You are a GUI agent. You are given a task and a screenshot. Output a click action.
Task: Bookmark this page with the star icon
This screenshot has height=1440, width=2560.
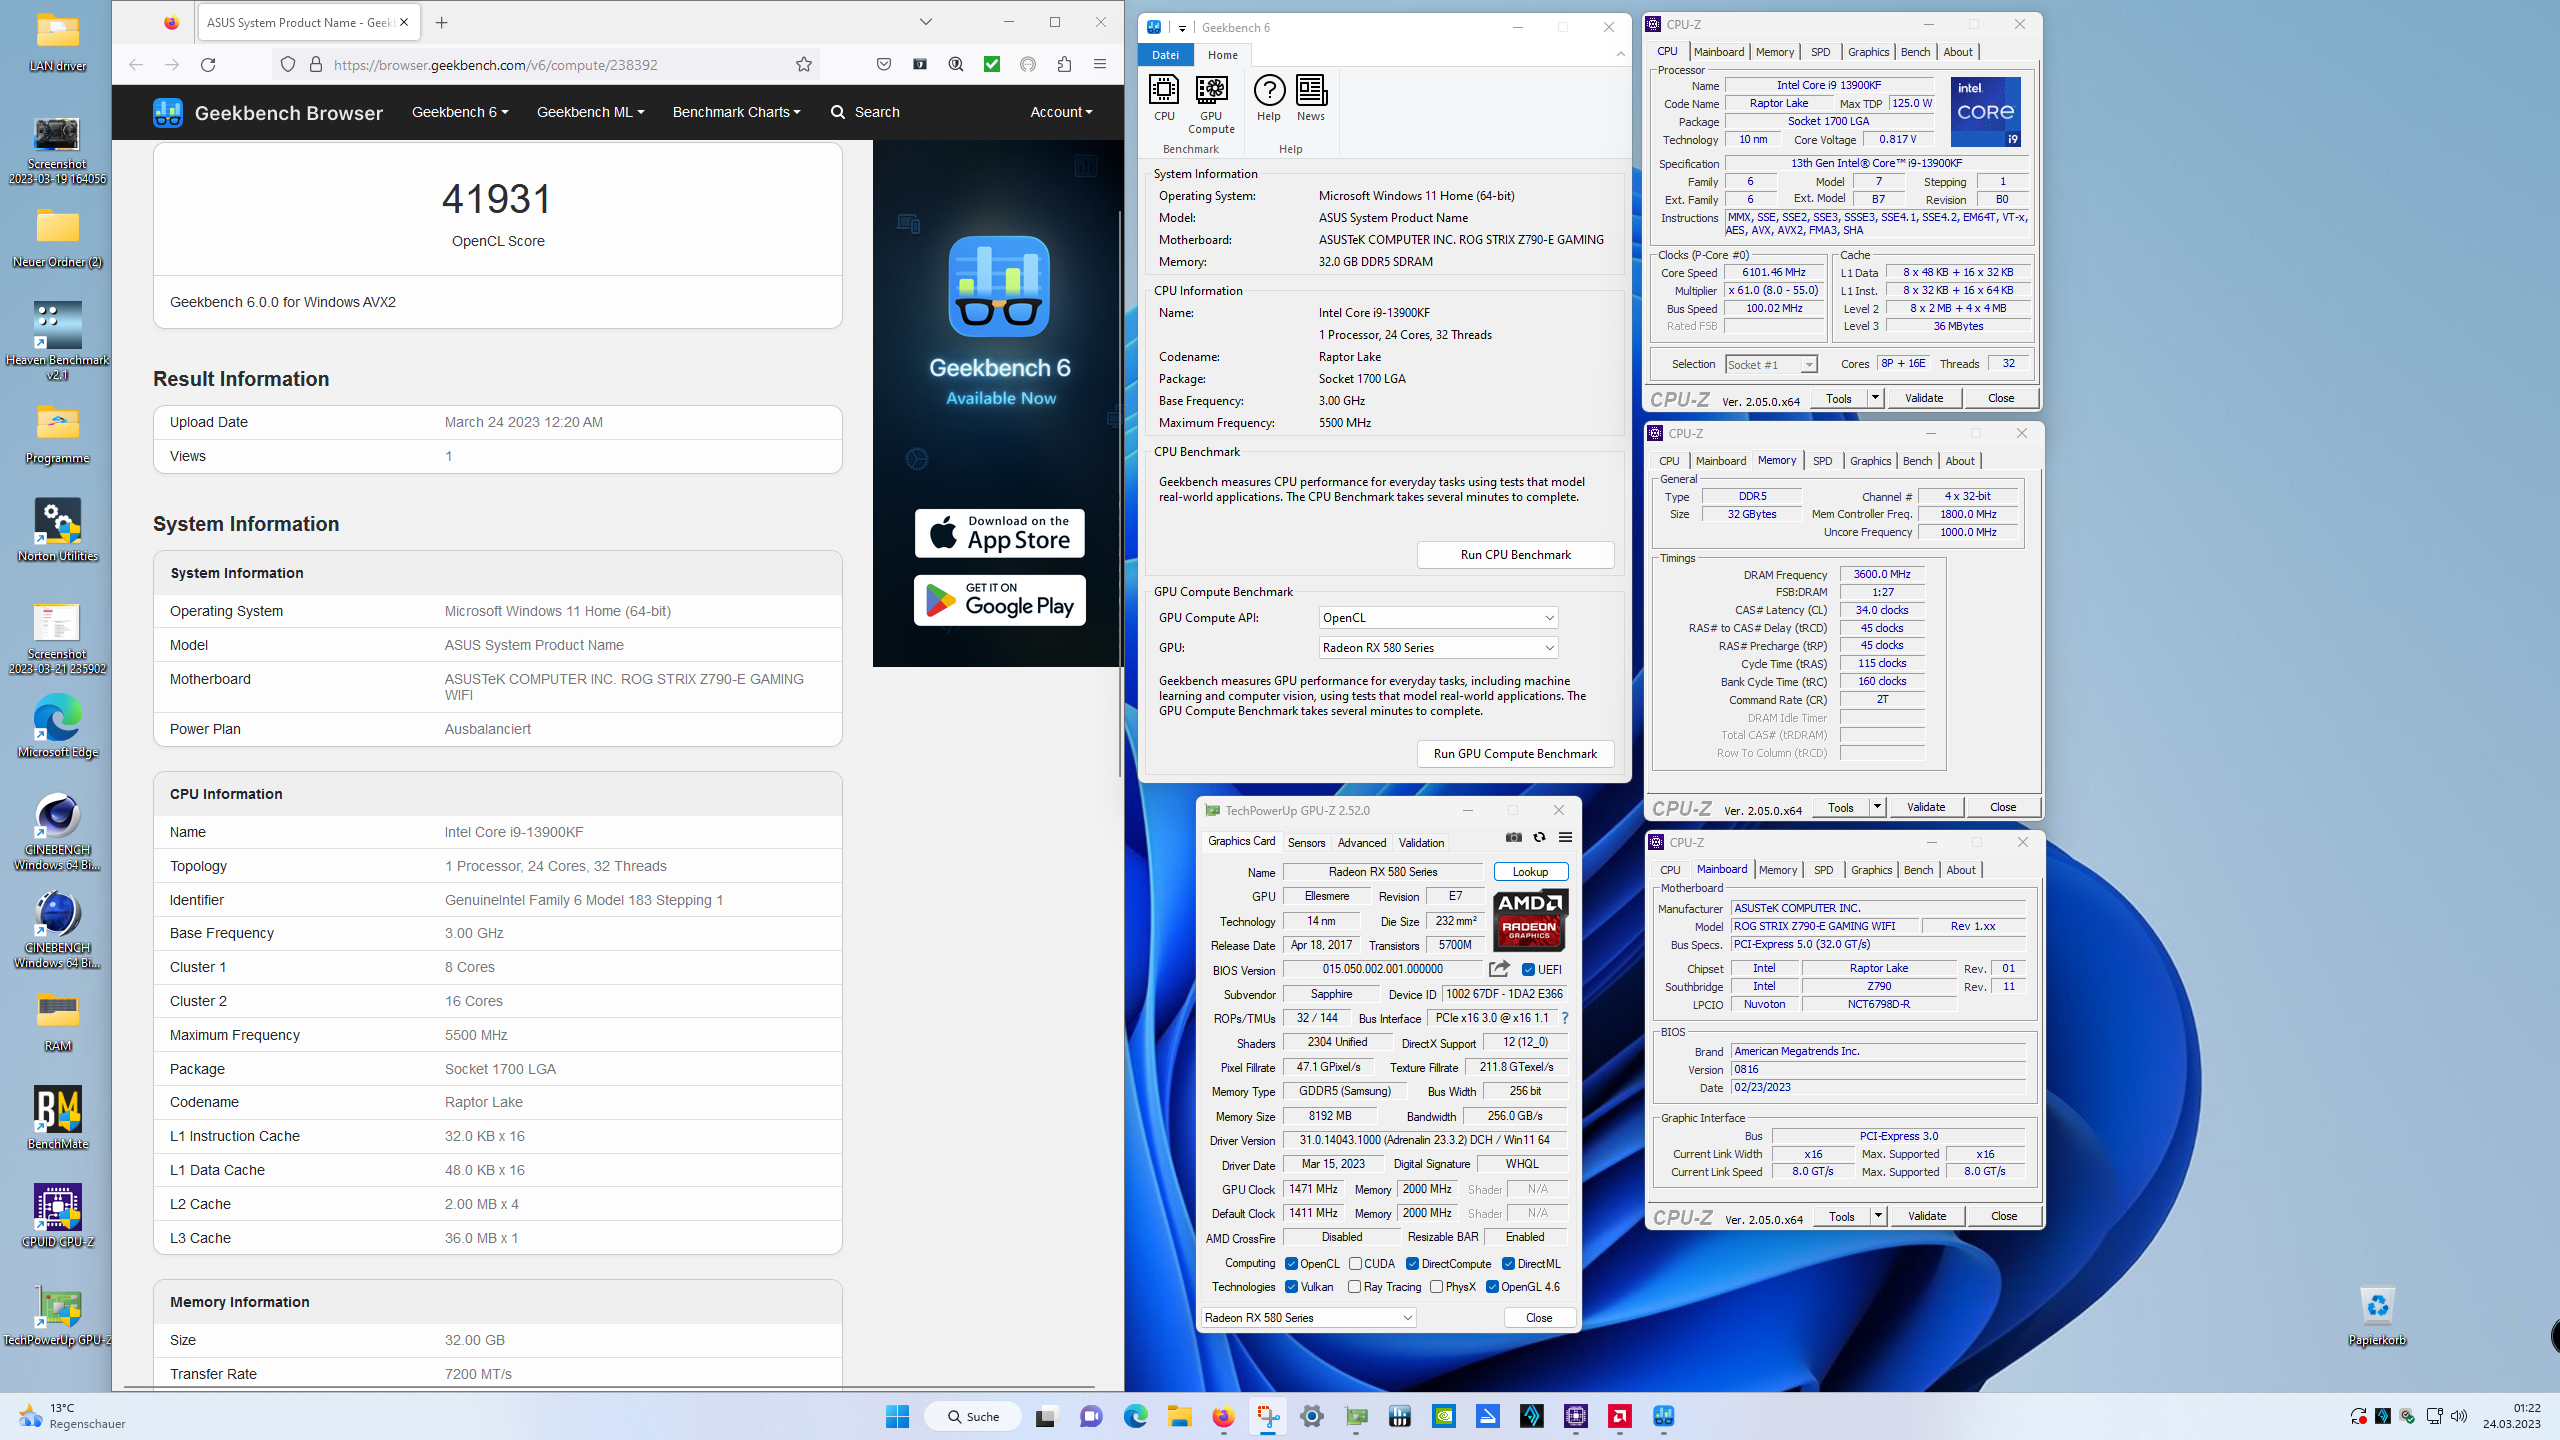pyautogui.click(x=804, y=65)
